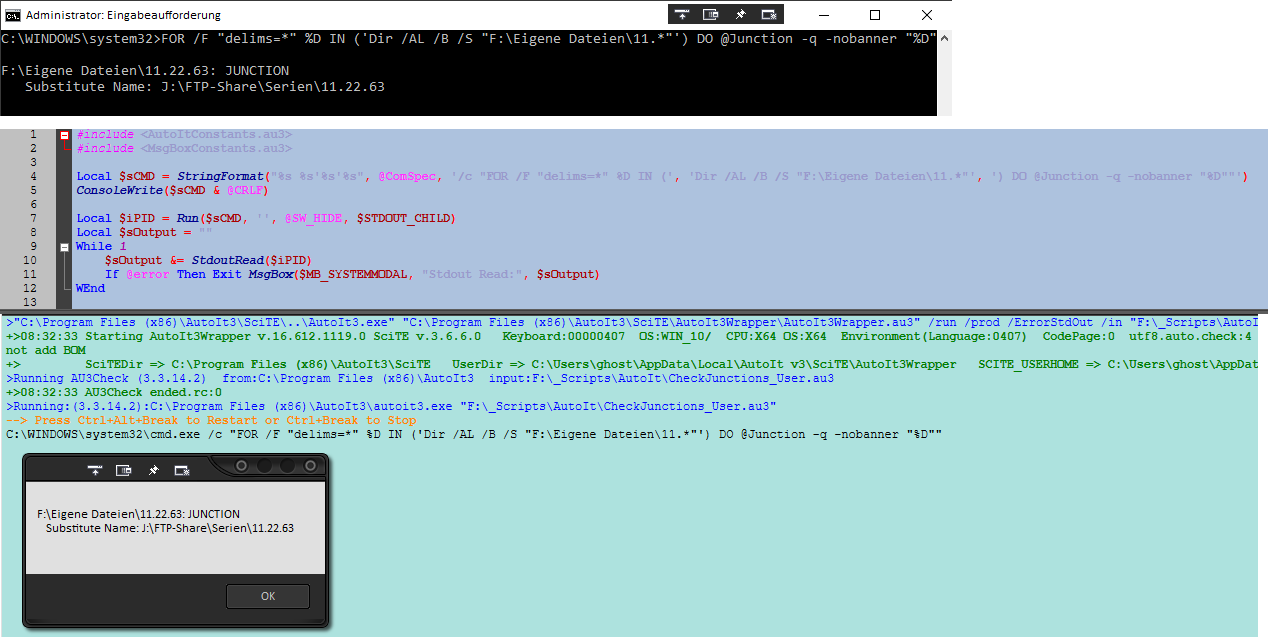Pin the Eingabeaufforderung window on top
The height and width of the screenshot is (637, 1268).
click(740, 15)
